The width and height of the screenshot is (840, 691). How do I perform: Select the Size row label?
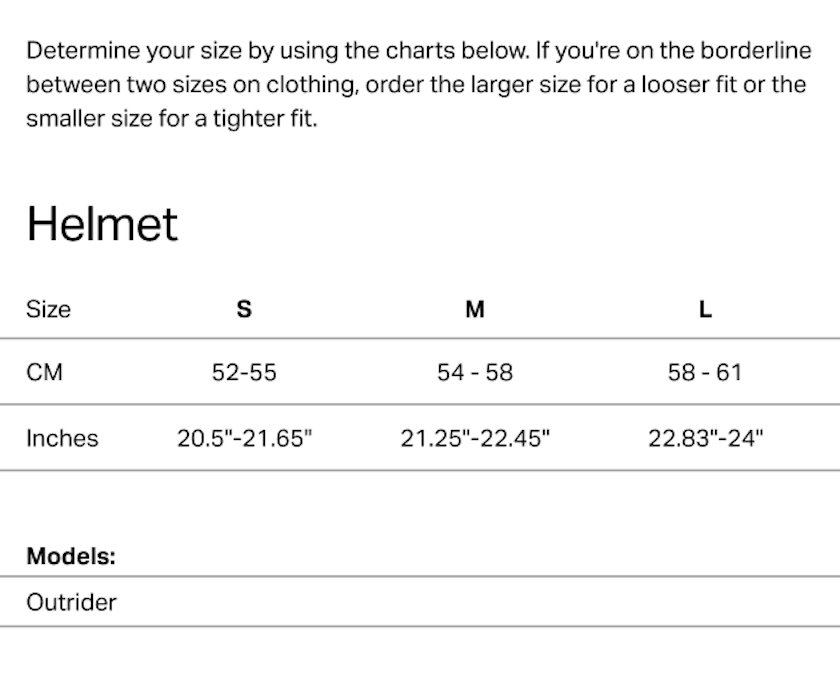coord(48,309)
